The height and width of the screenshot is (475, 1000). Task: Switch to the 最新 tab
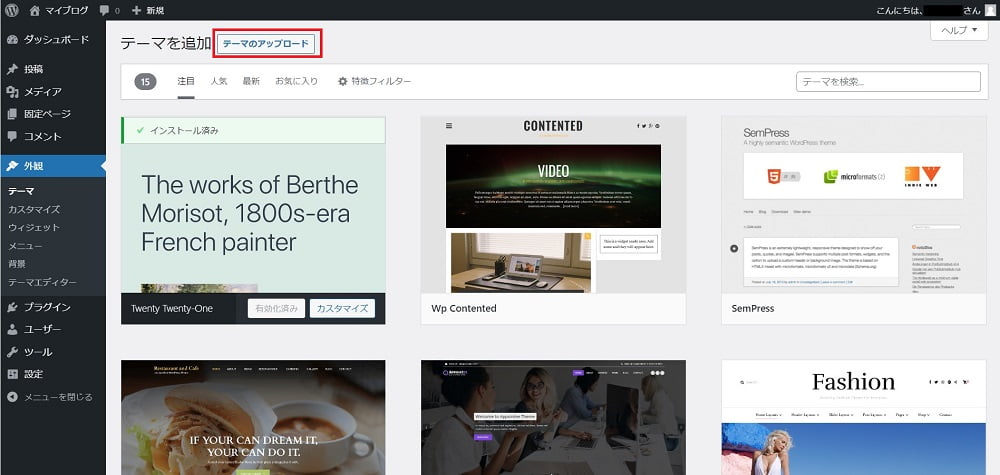(251, 81)
